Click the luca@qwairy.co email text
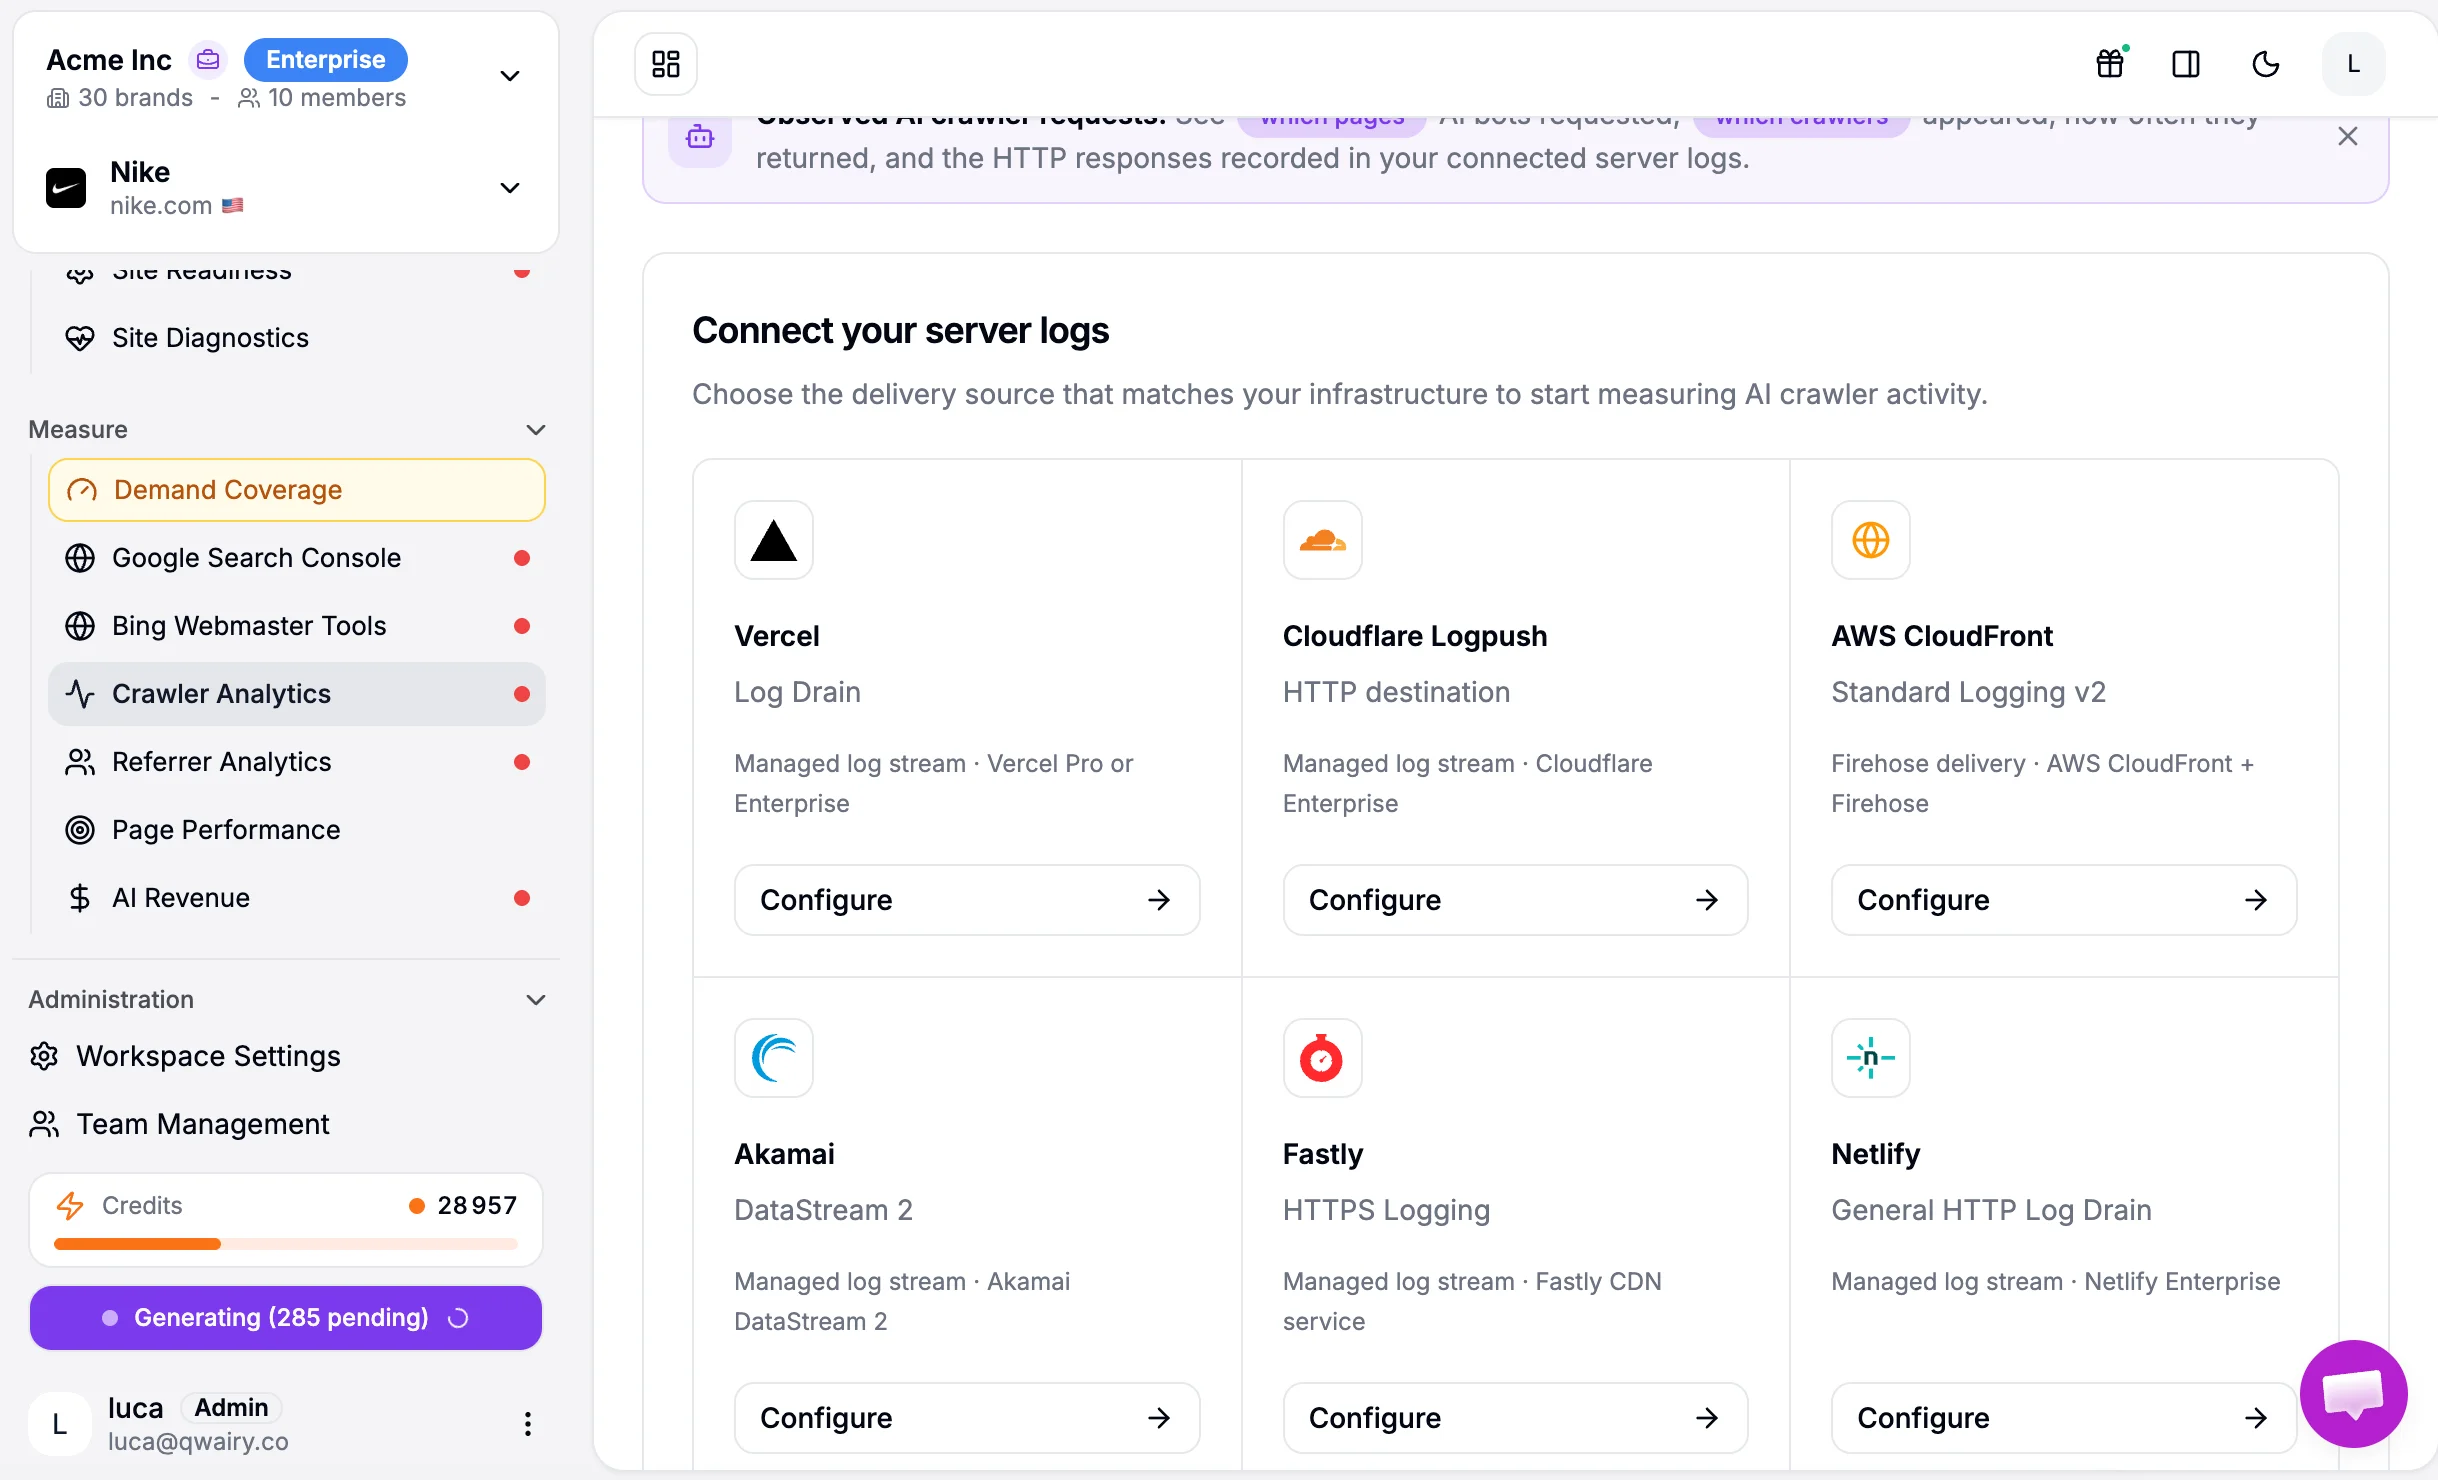This screenshot has width=2438, height=1480. [x=198, y=1442]
